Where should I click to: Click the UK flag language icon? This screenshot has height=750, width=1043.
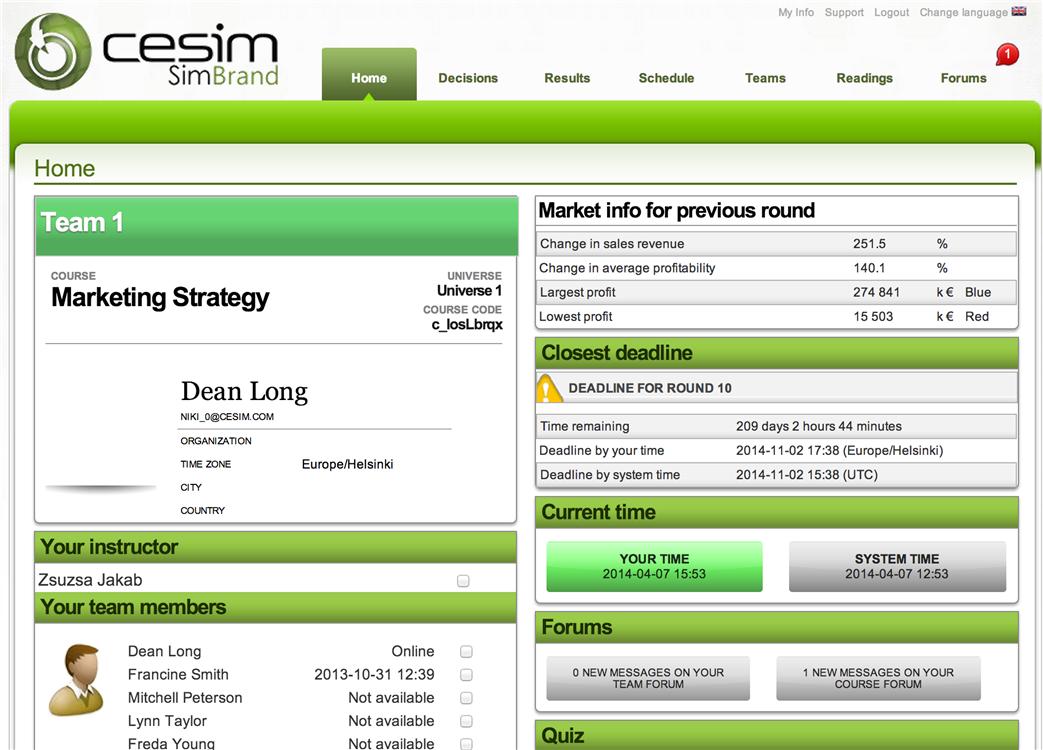[x=1019, y=11]
